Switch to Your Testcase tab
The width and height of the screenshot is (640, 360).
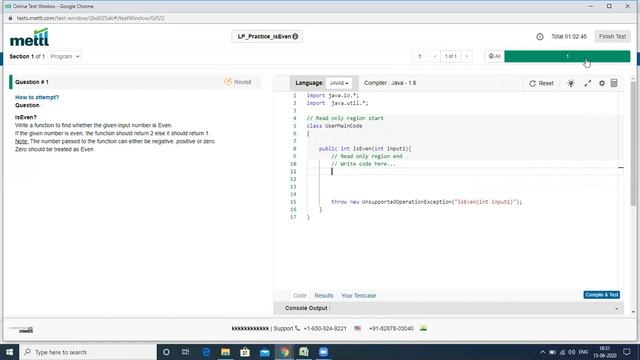point(358,296)
